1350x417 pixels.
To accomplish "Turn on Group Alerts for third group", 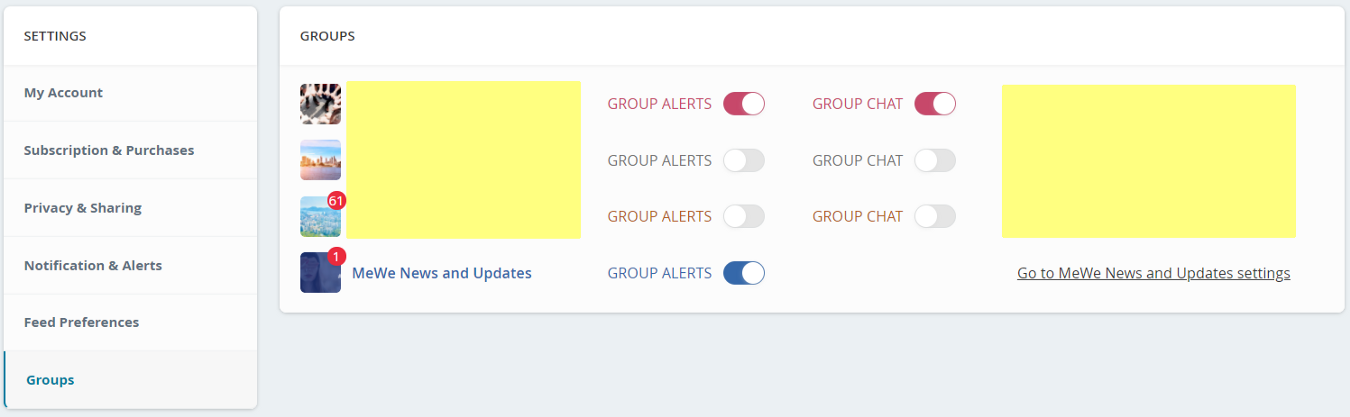I will (744, 216).
